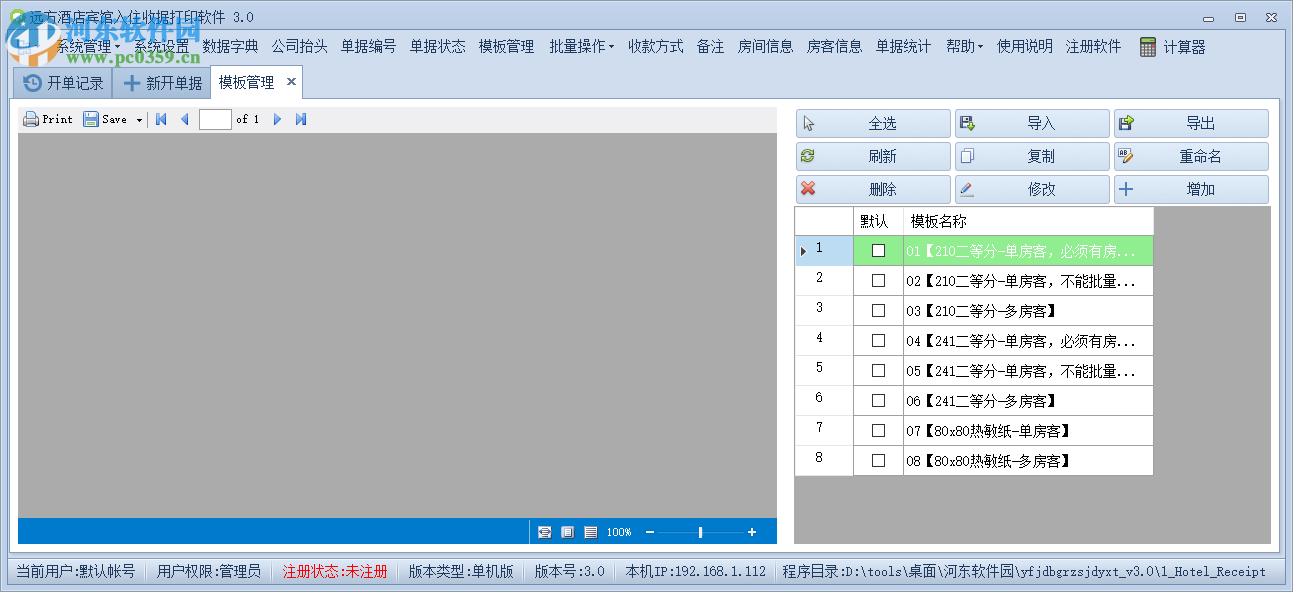Open the 单据状态 menu

pos(437,46)
